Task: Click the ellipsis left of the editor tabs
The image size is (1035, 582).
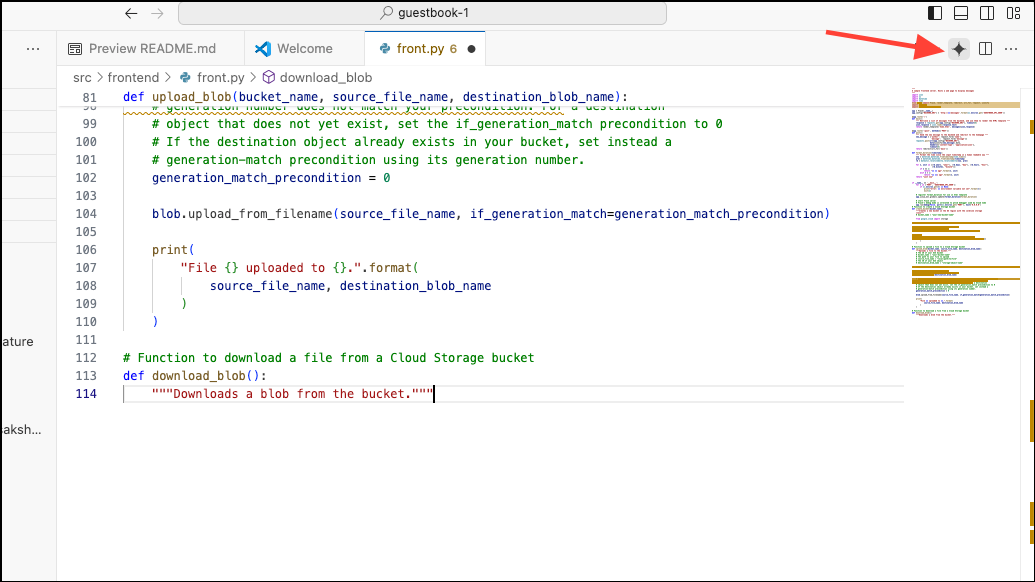Action: (x=32, y=47)
